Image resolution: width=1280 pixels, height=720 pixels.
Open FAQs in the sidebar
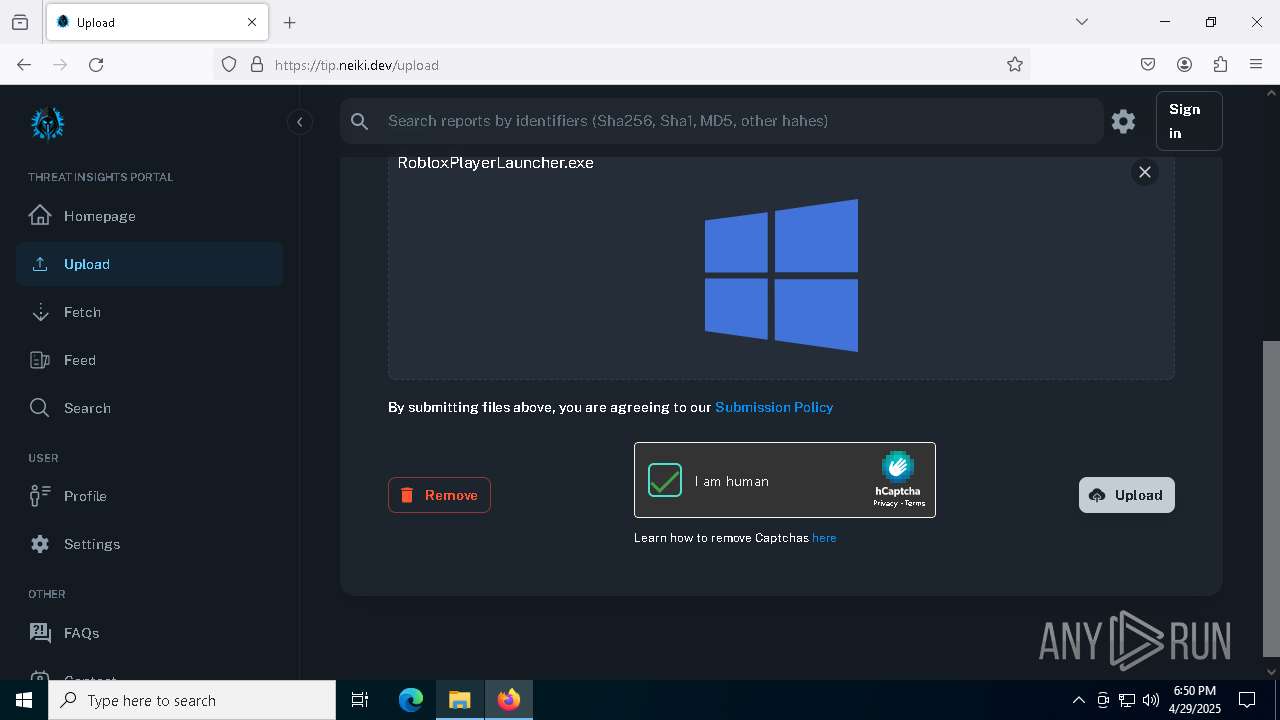coord(149,633)
